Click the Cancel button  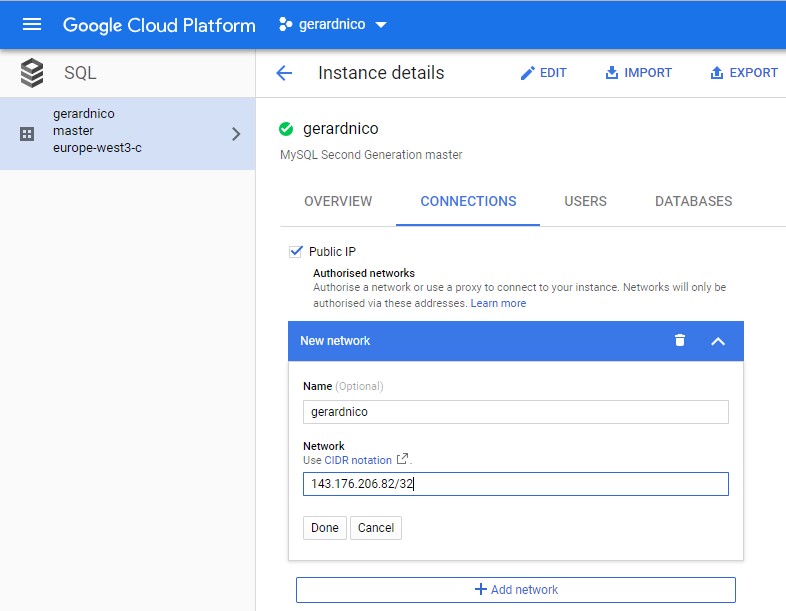pyautogui.click(x=376, y=528)
